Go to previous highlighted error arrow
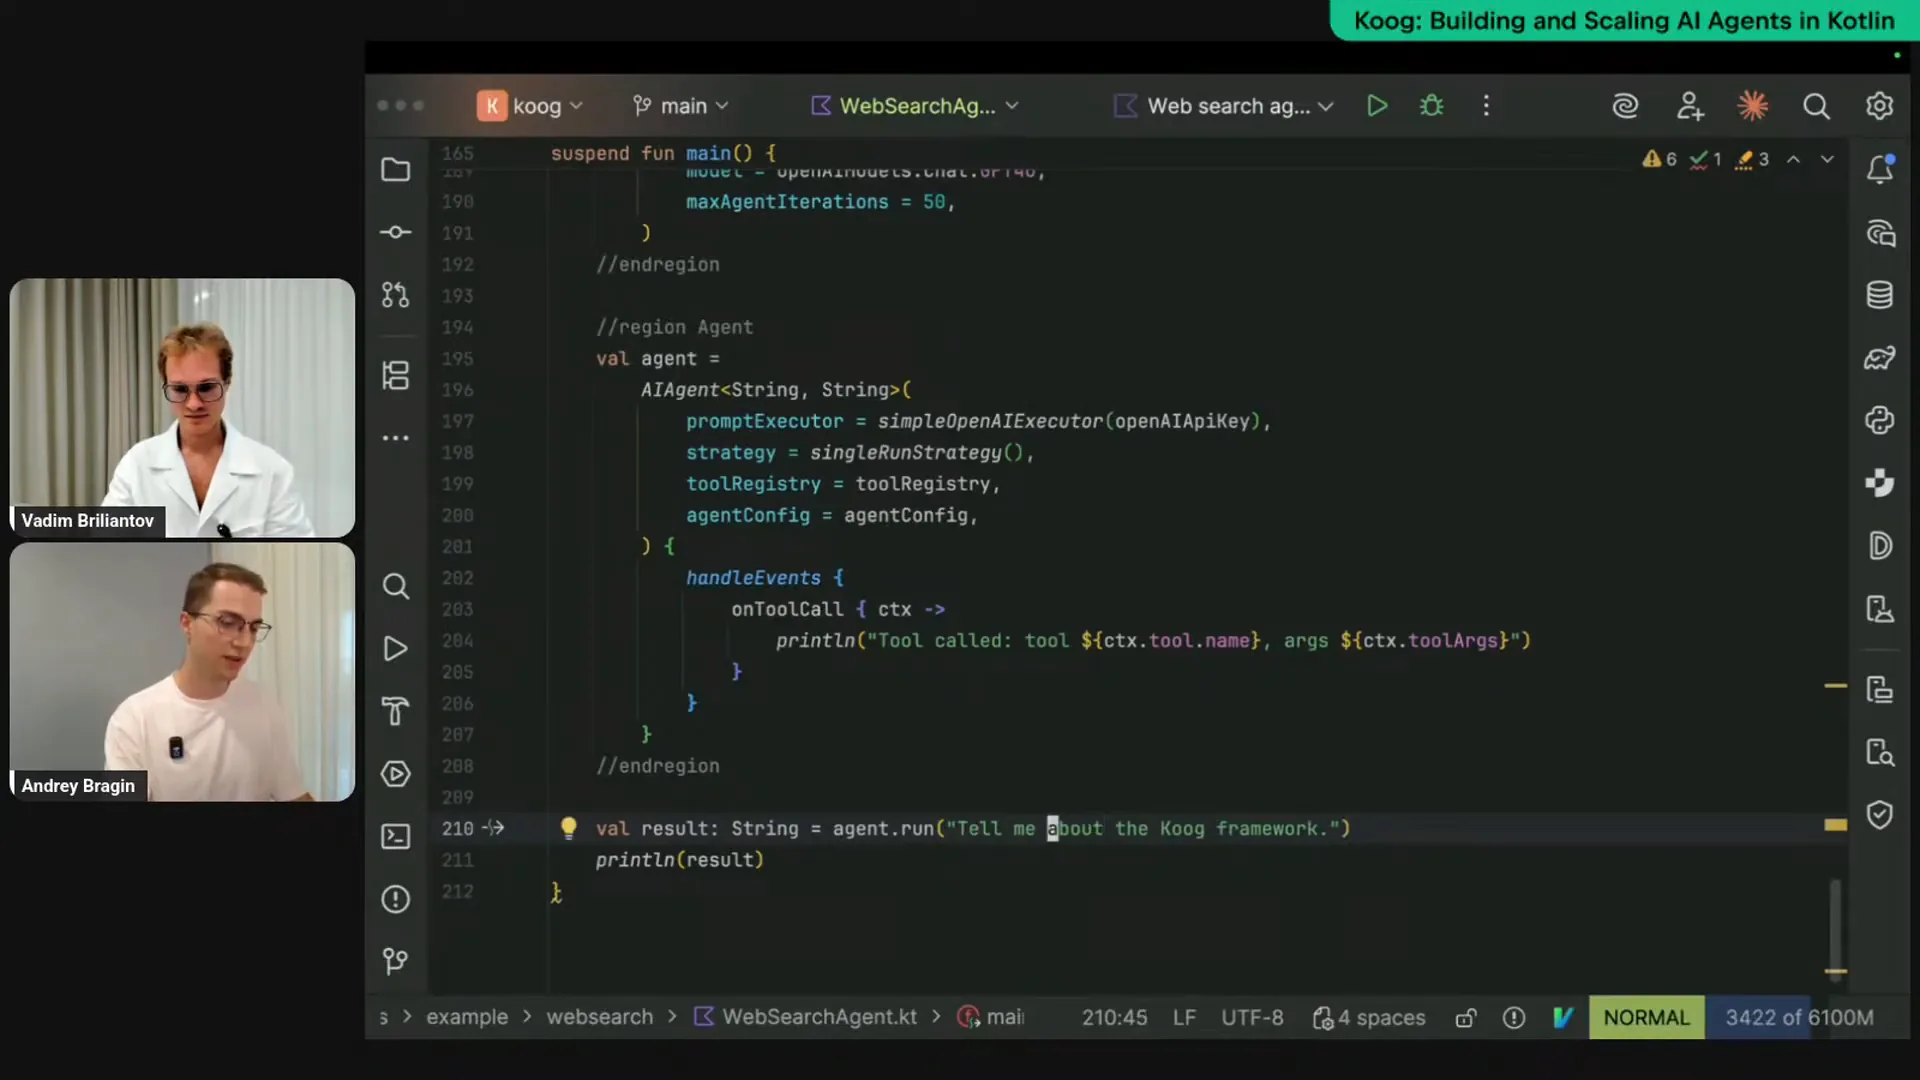1920x1080 pixels. click(x=1794, y=159)
